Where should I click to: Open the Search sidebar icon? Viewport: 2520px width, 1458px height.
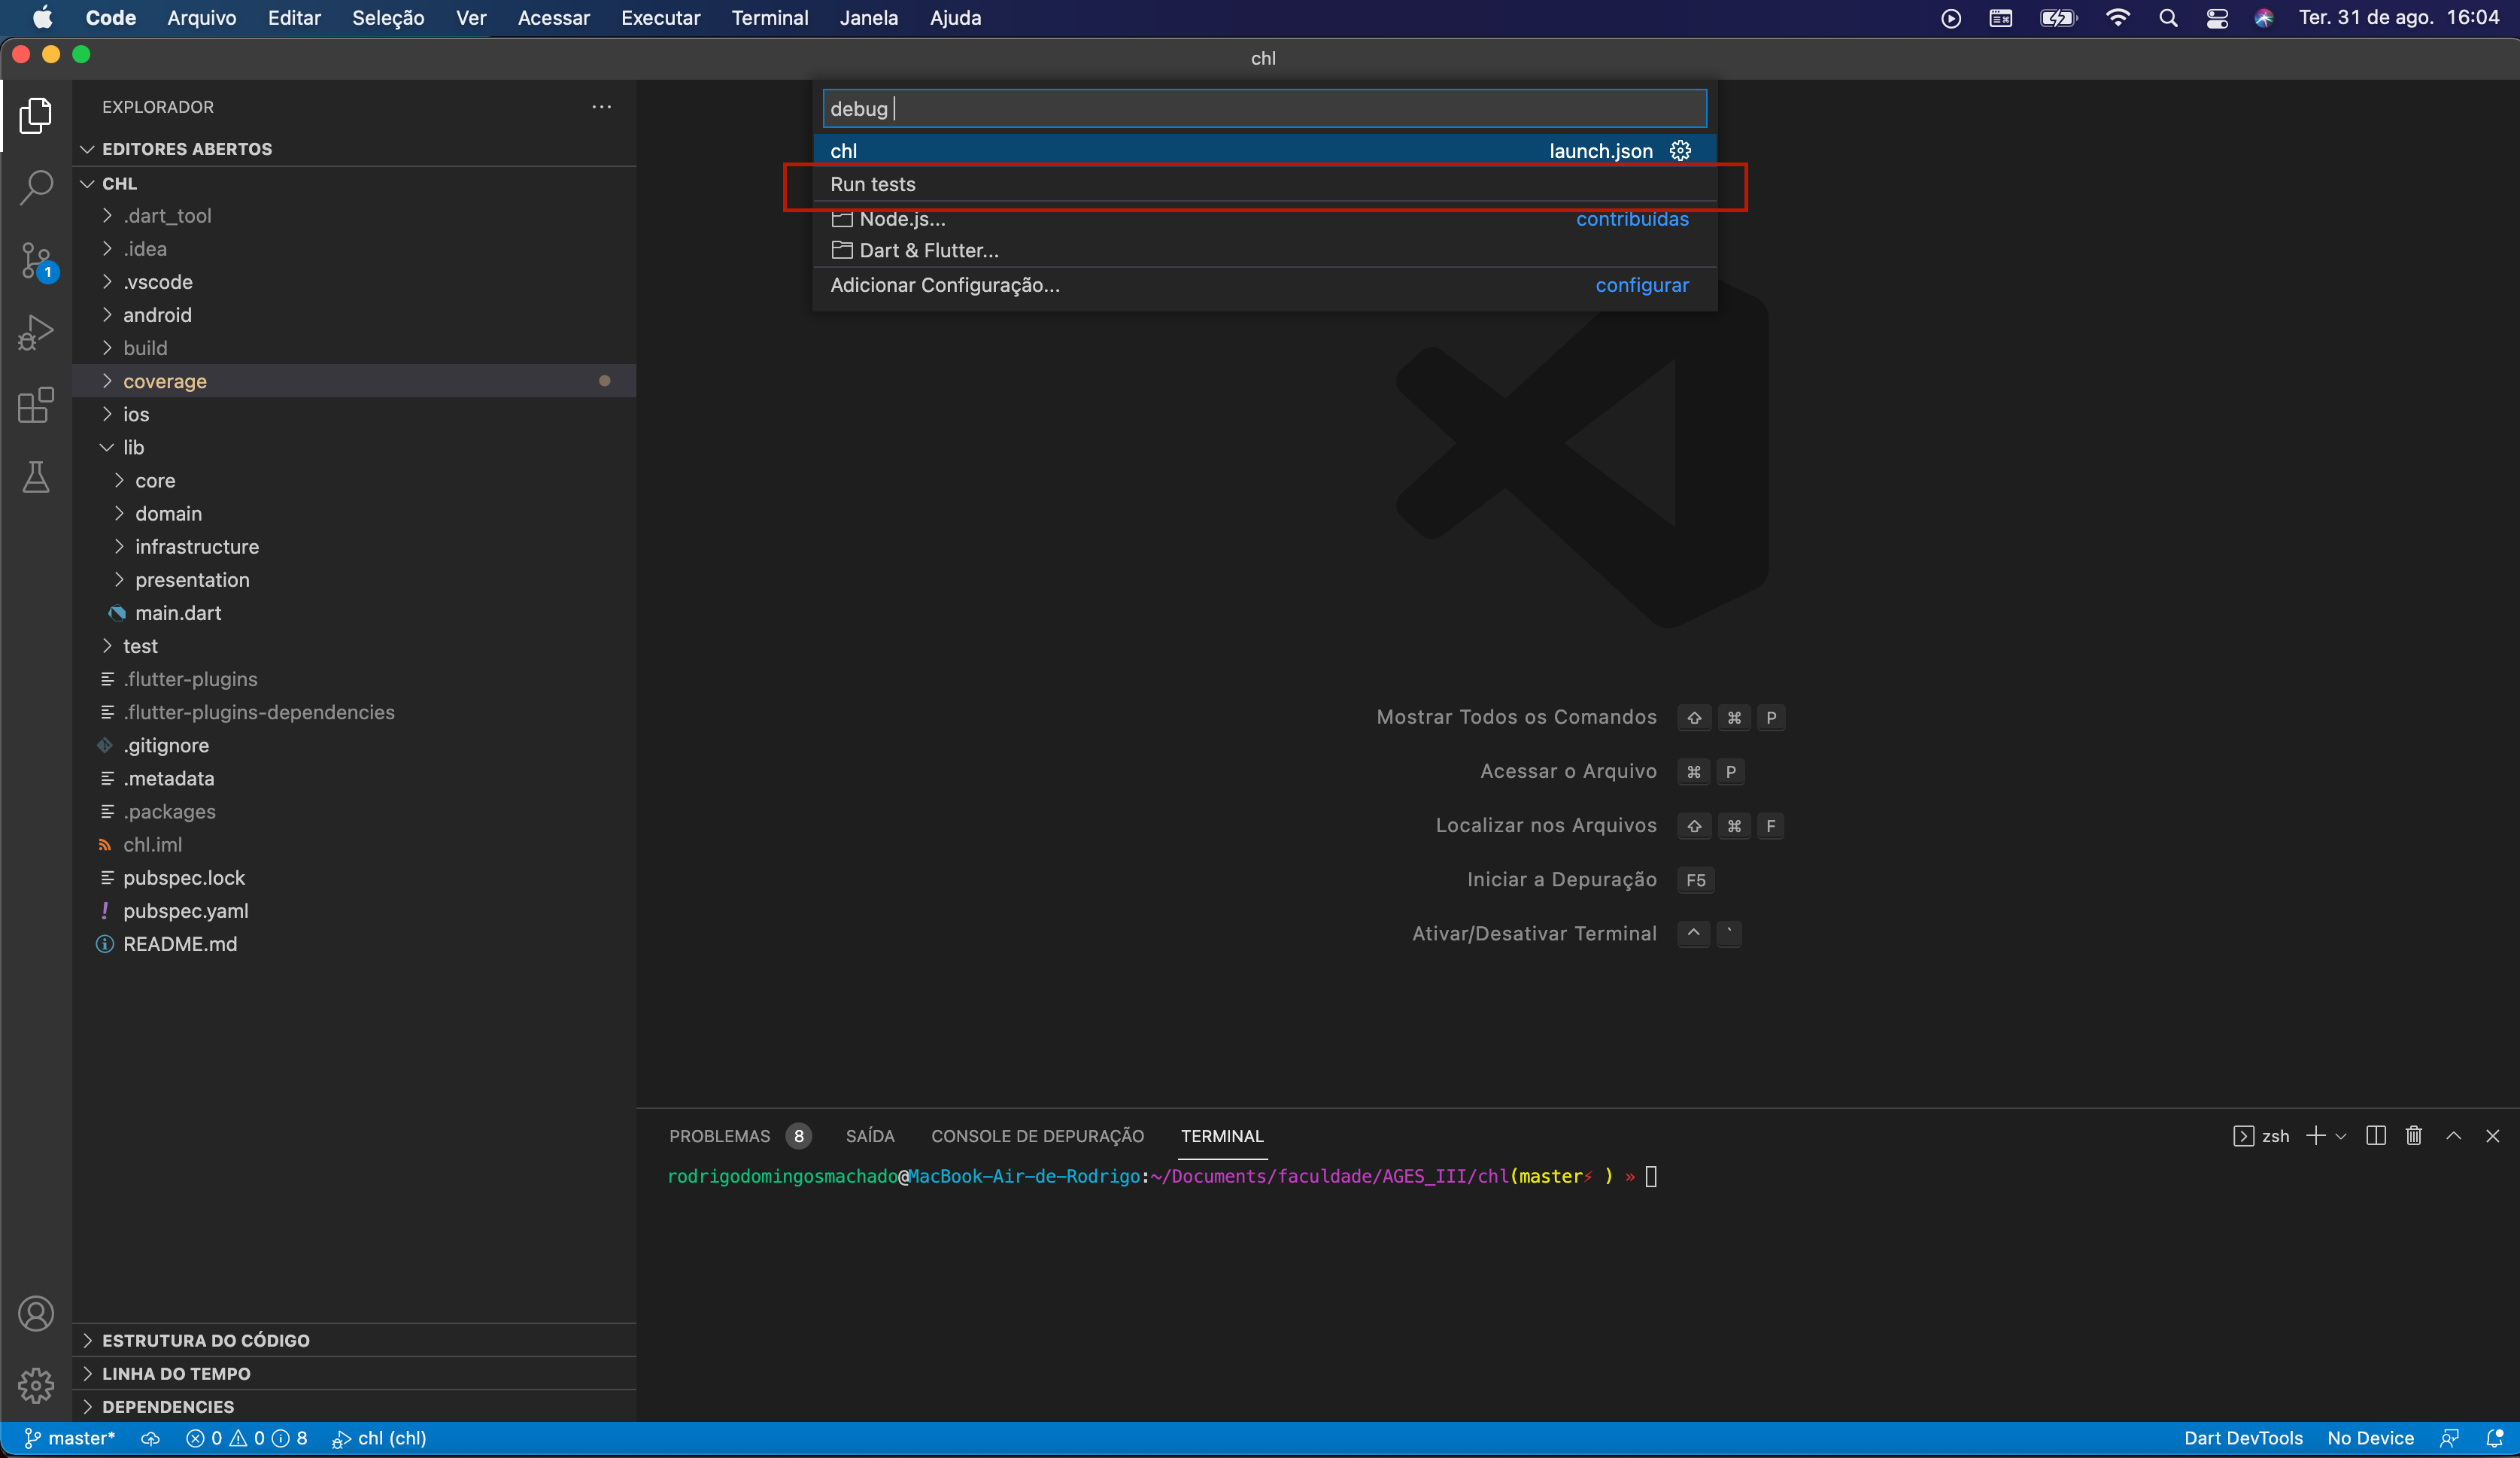(36, 187)
